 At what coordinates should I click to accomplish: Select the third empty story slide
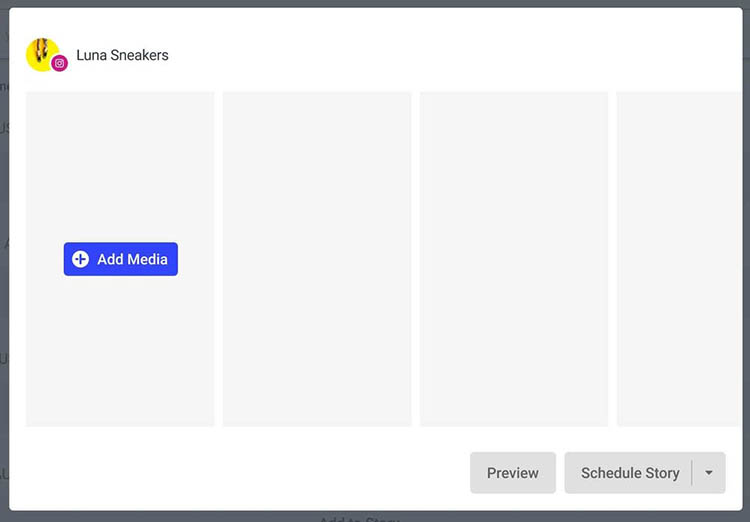[514, 259]
